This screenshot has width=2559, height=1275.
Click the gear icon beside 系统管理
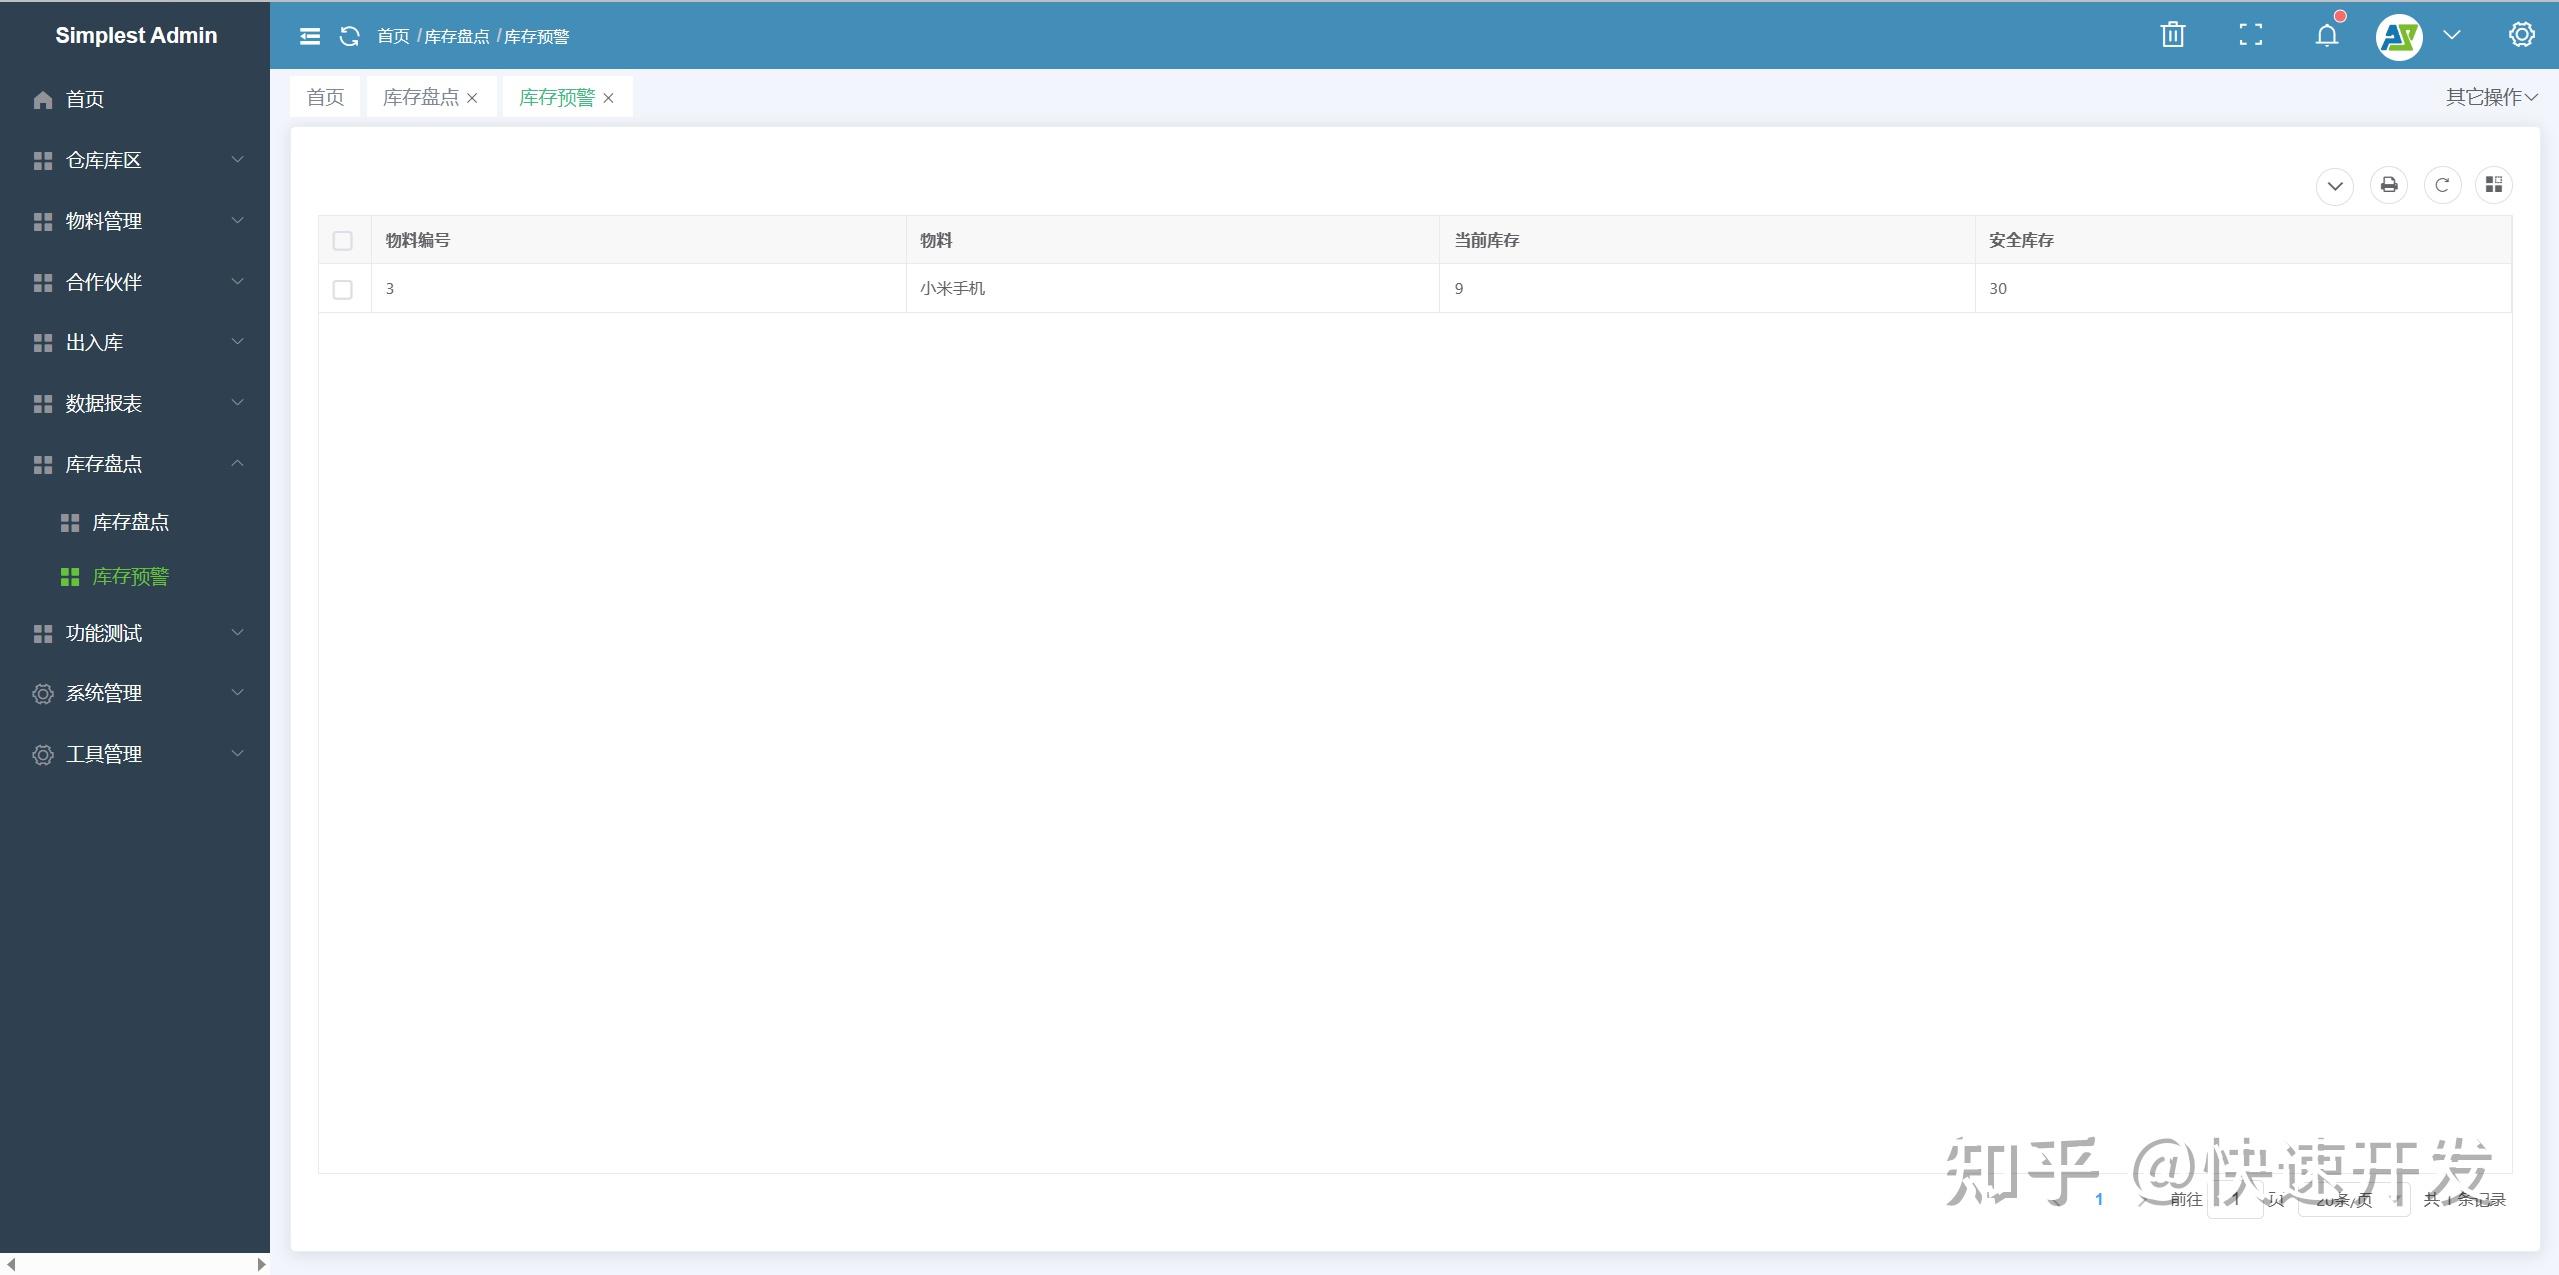click(x=42, y=694)
